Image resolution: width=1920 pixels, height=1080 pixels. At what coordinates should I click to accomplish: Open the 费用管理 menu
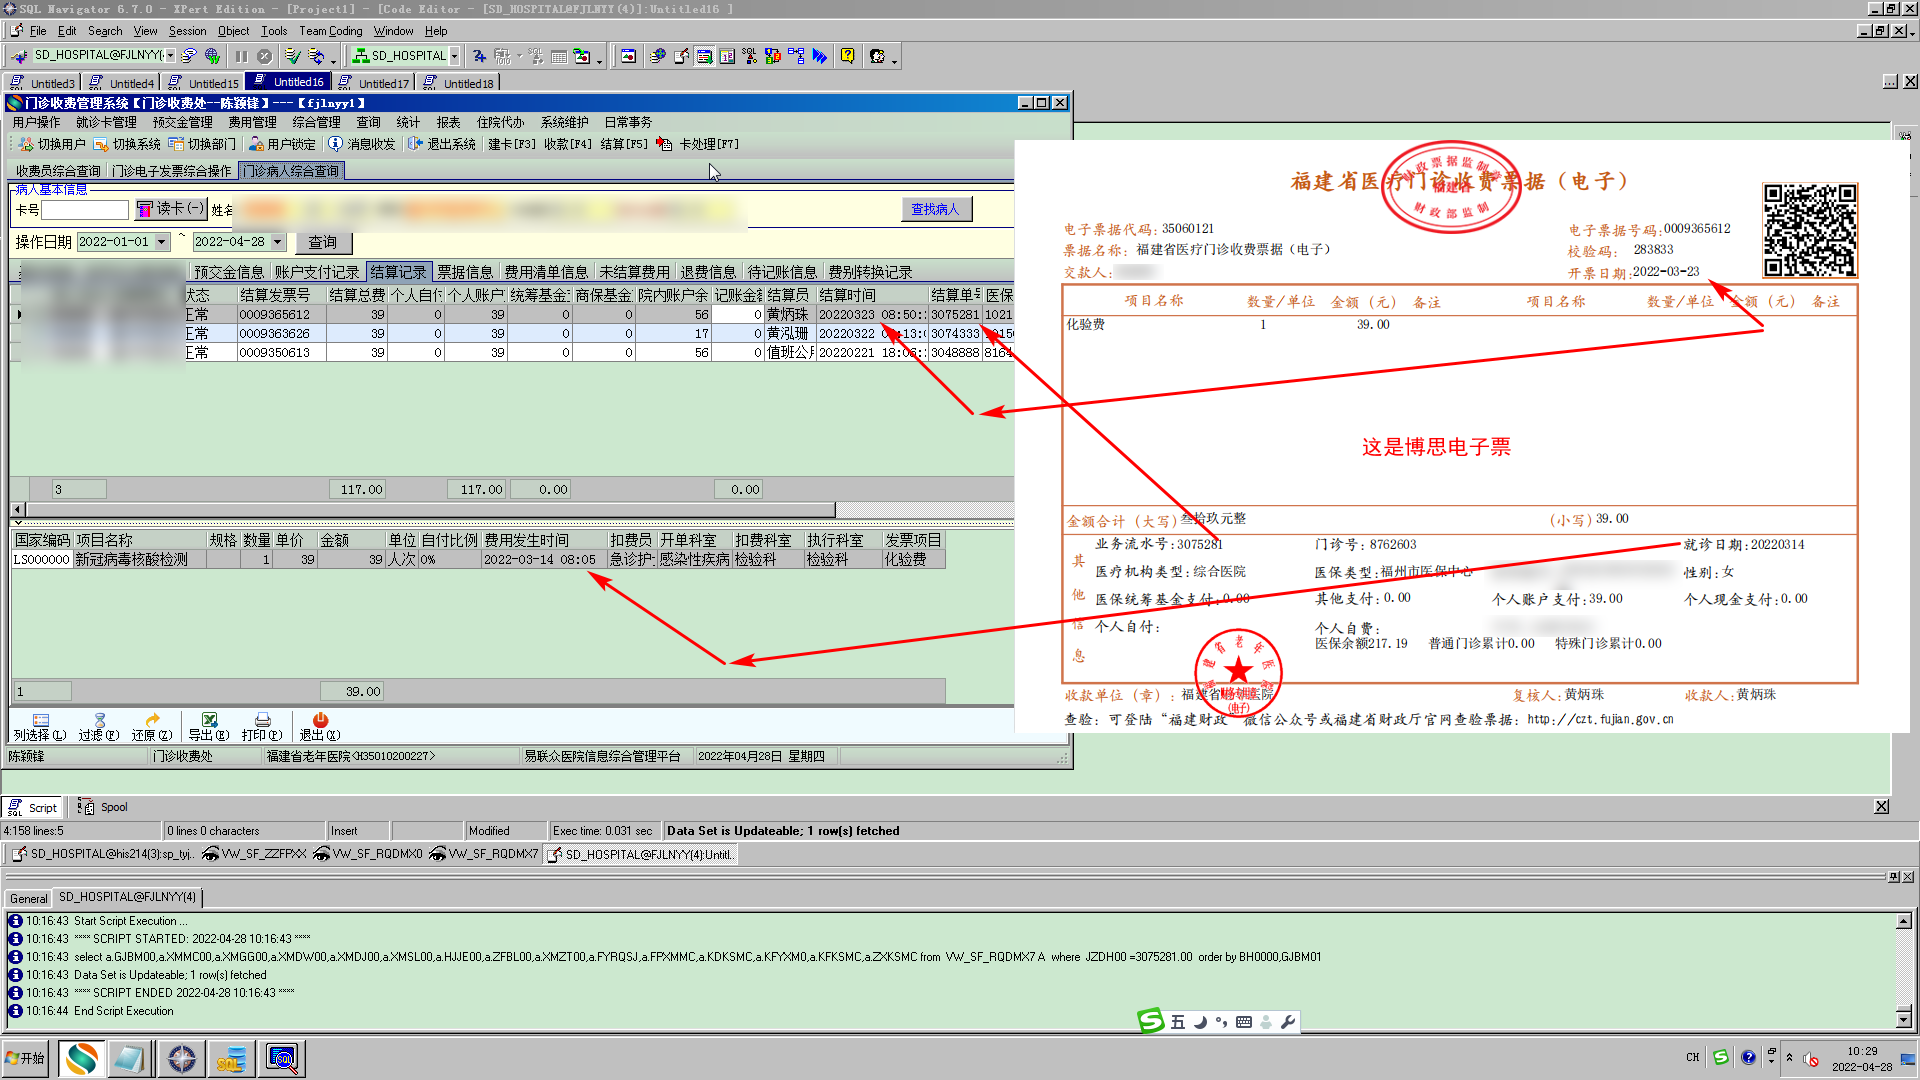tap(252, 122)
